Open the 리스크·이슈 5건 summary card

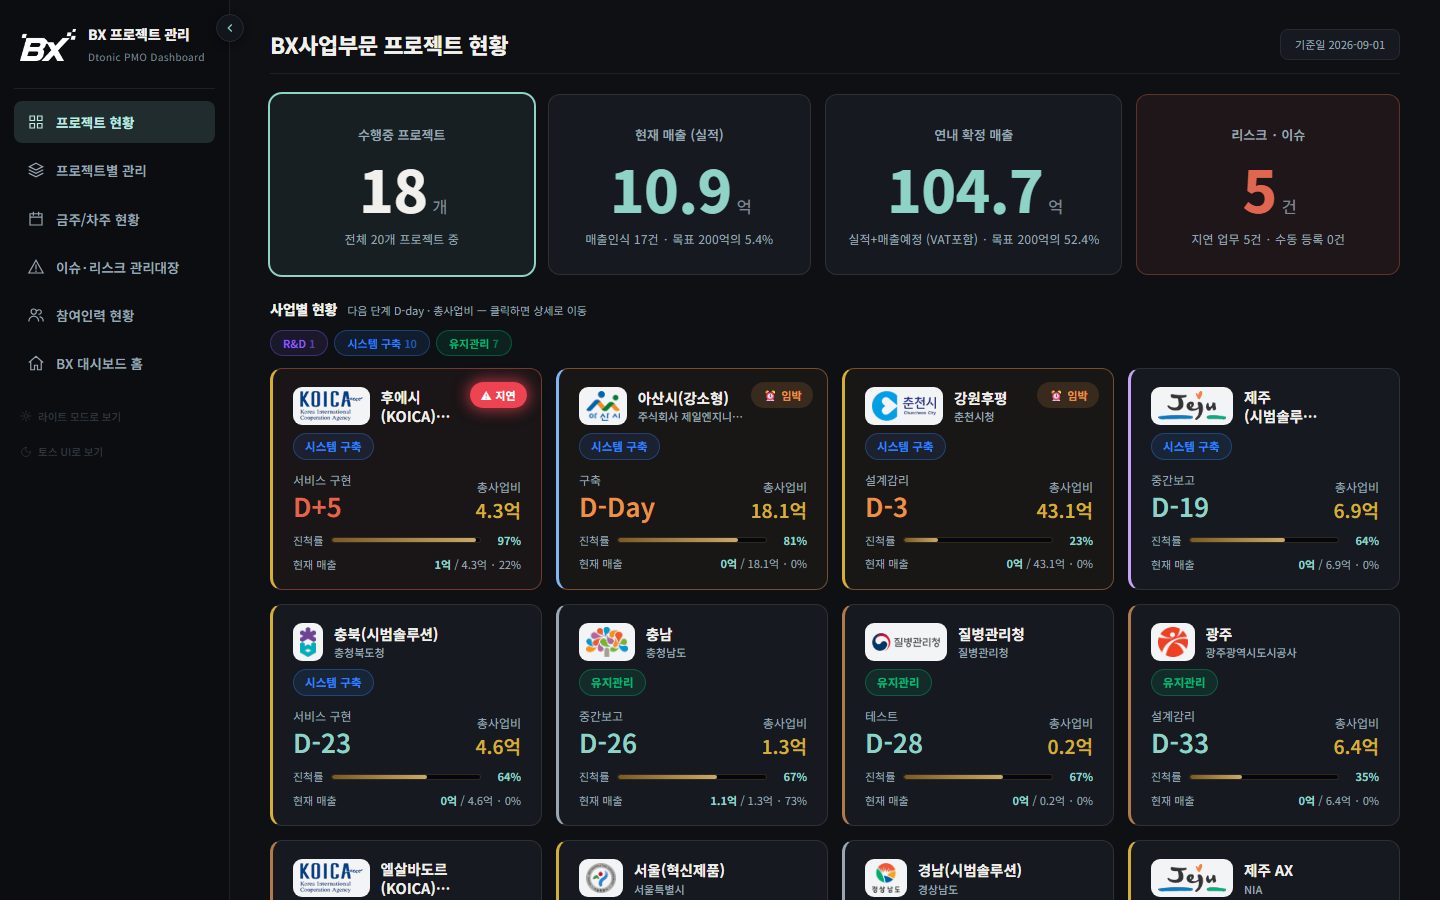(x=1268, y=184)
